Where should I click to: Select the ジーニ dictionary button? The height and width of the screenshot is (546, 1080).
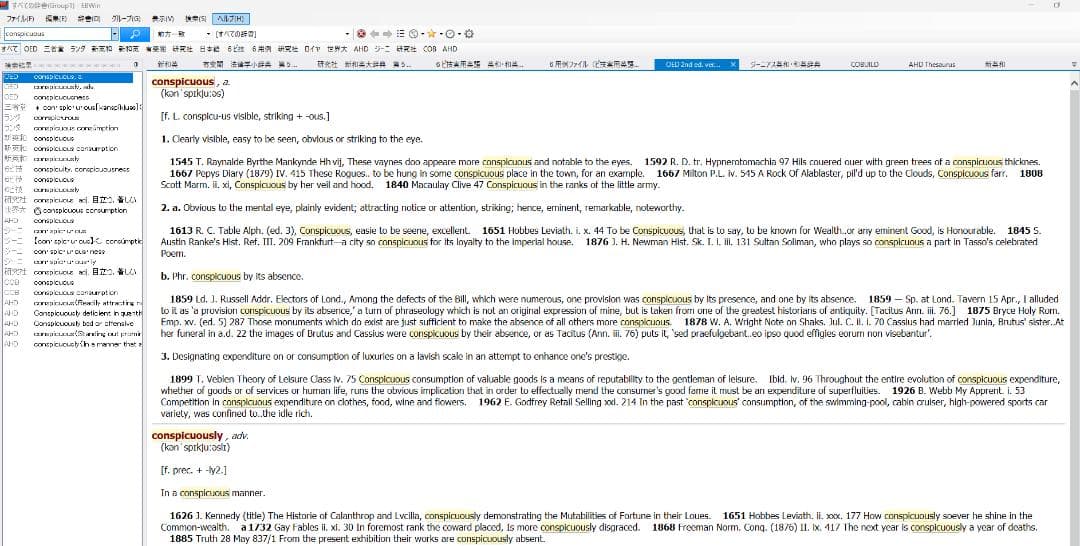click(x=382, y=49)
